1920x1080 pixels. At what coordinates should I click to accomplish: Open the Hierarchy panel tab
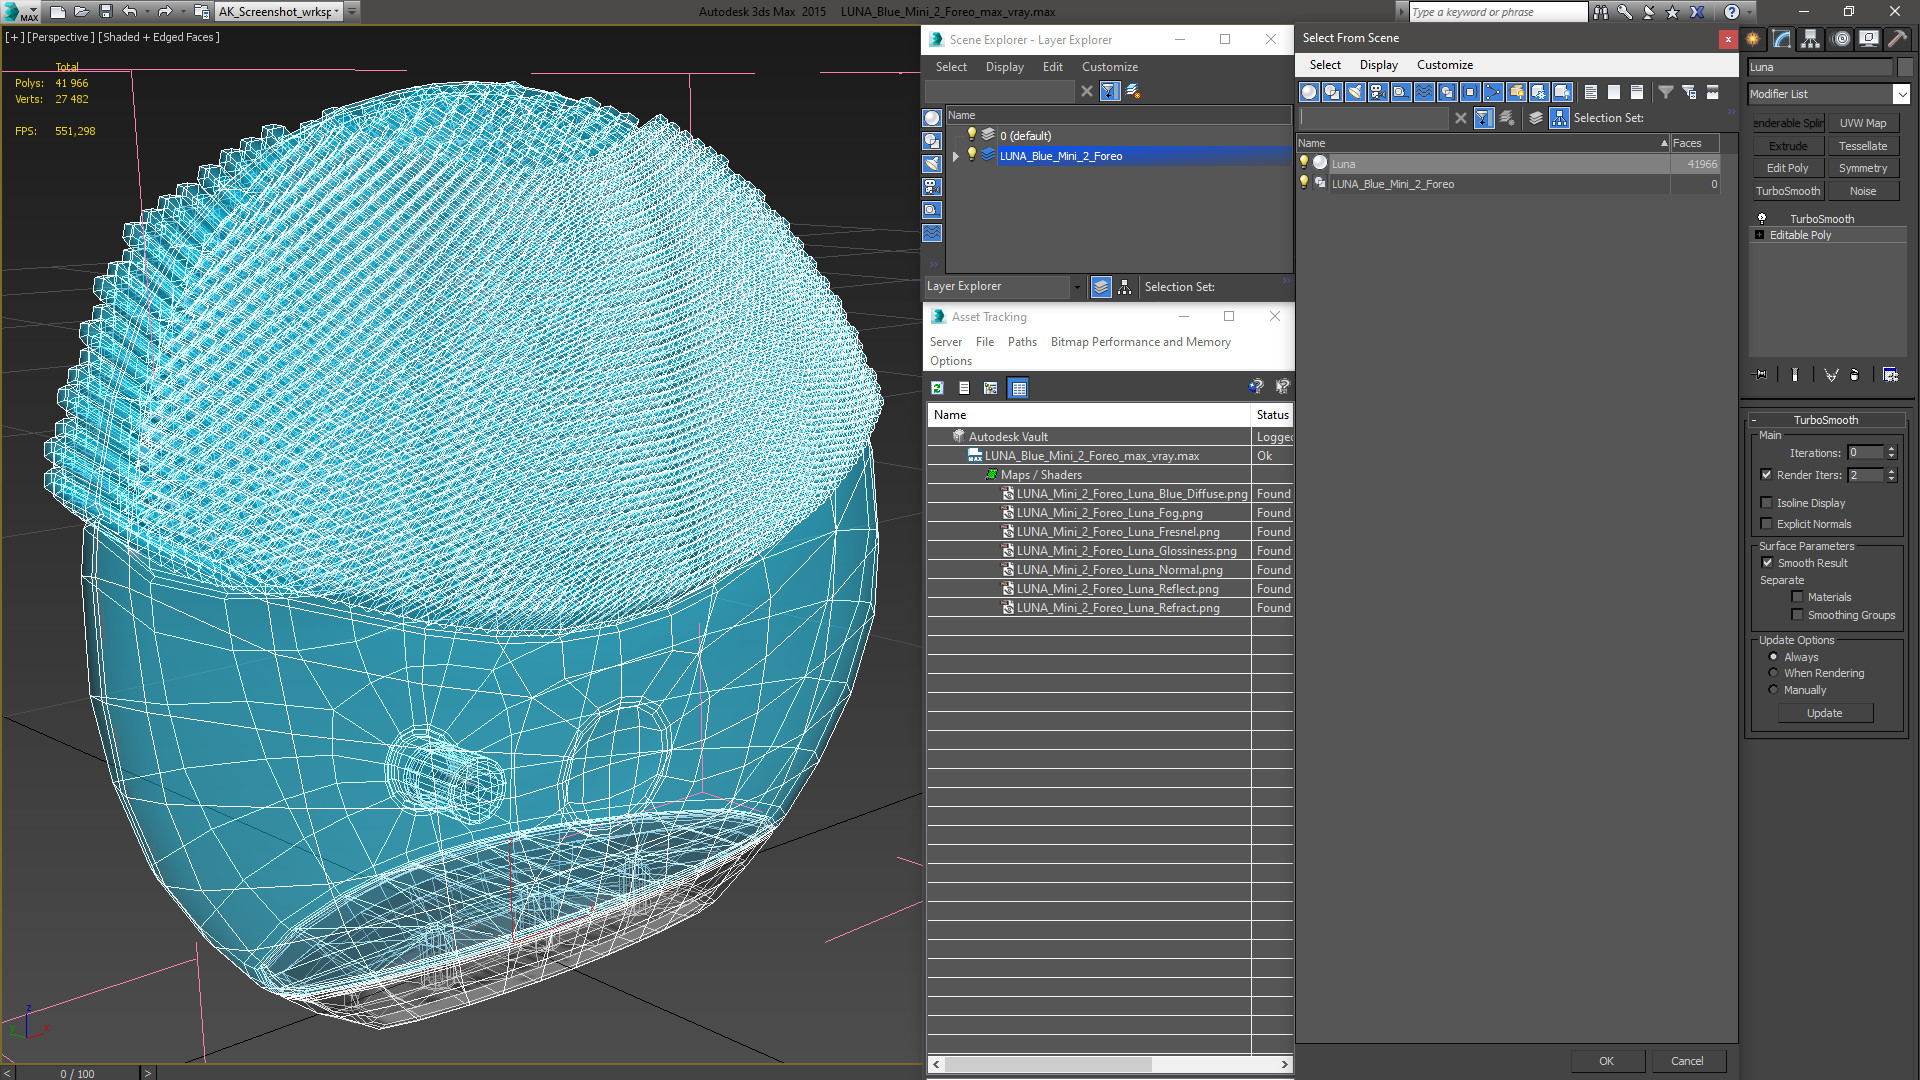coord(1811,39)
